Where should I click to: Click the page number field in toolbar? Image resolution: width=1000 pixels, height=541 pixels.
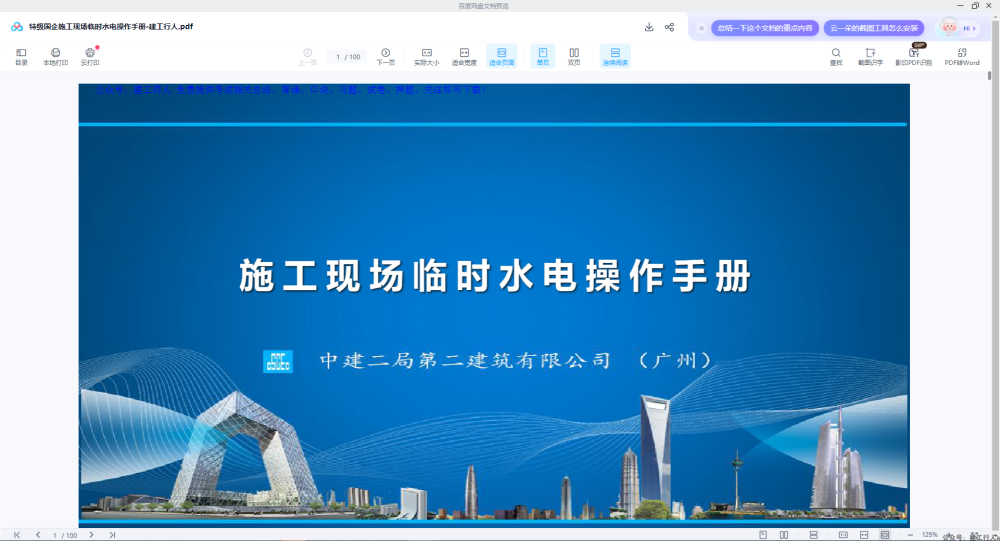[x=348, y=57]
